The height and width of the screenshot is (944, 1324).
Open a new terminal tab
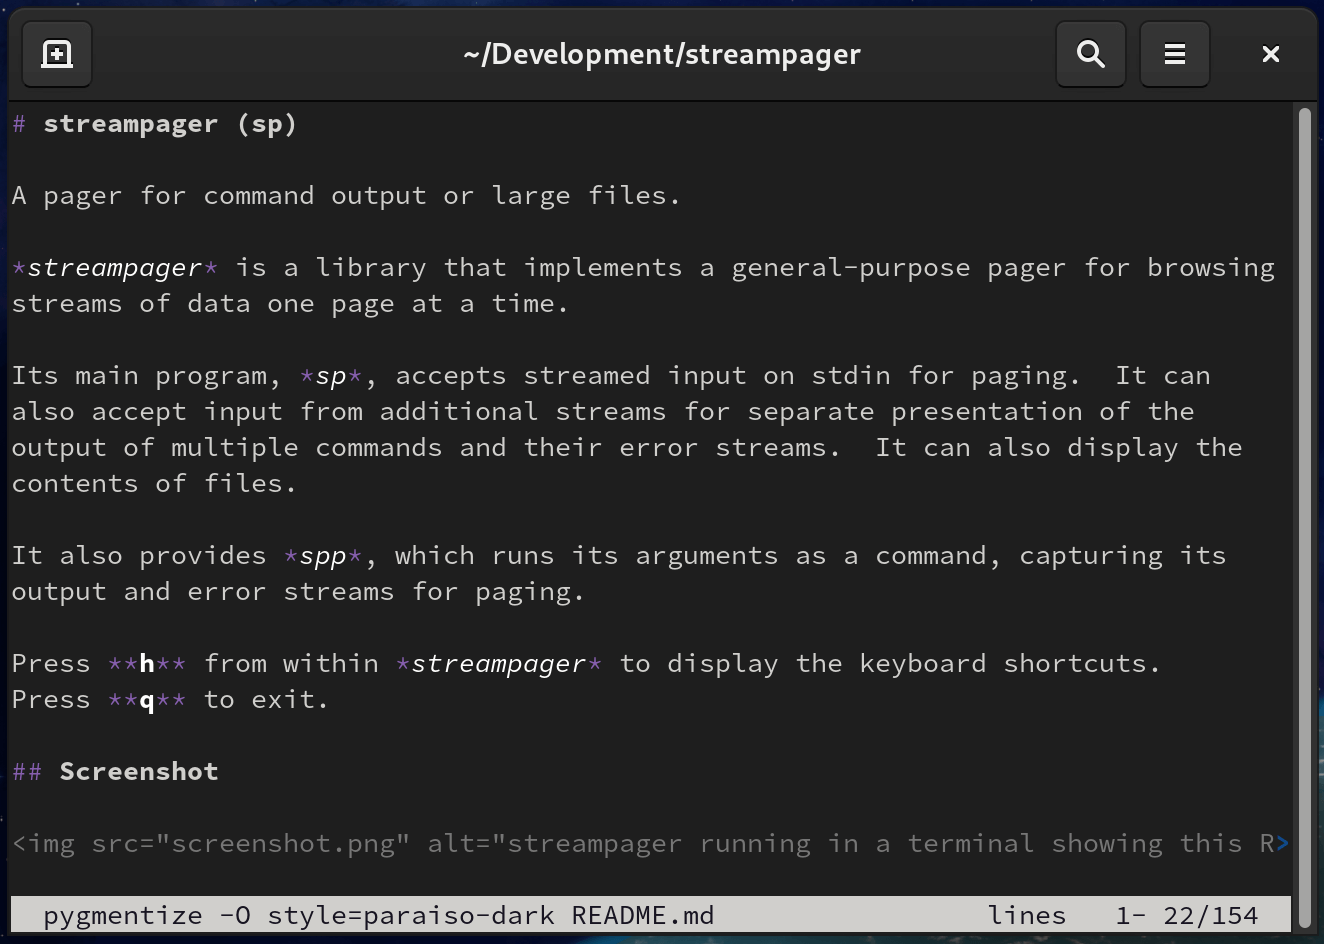click(56, 54)
